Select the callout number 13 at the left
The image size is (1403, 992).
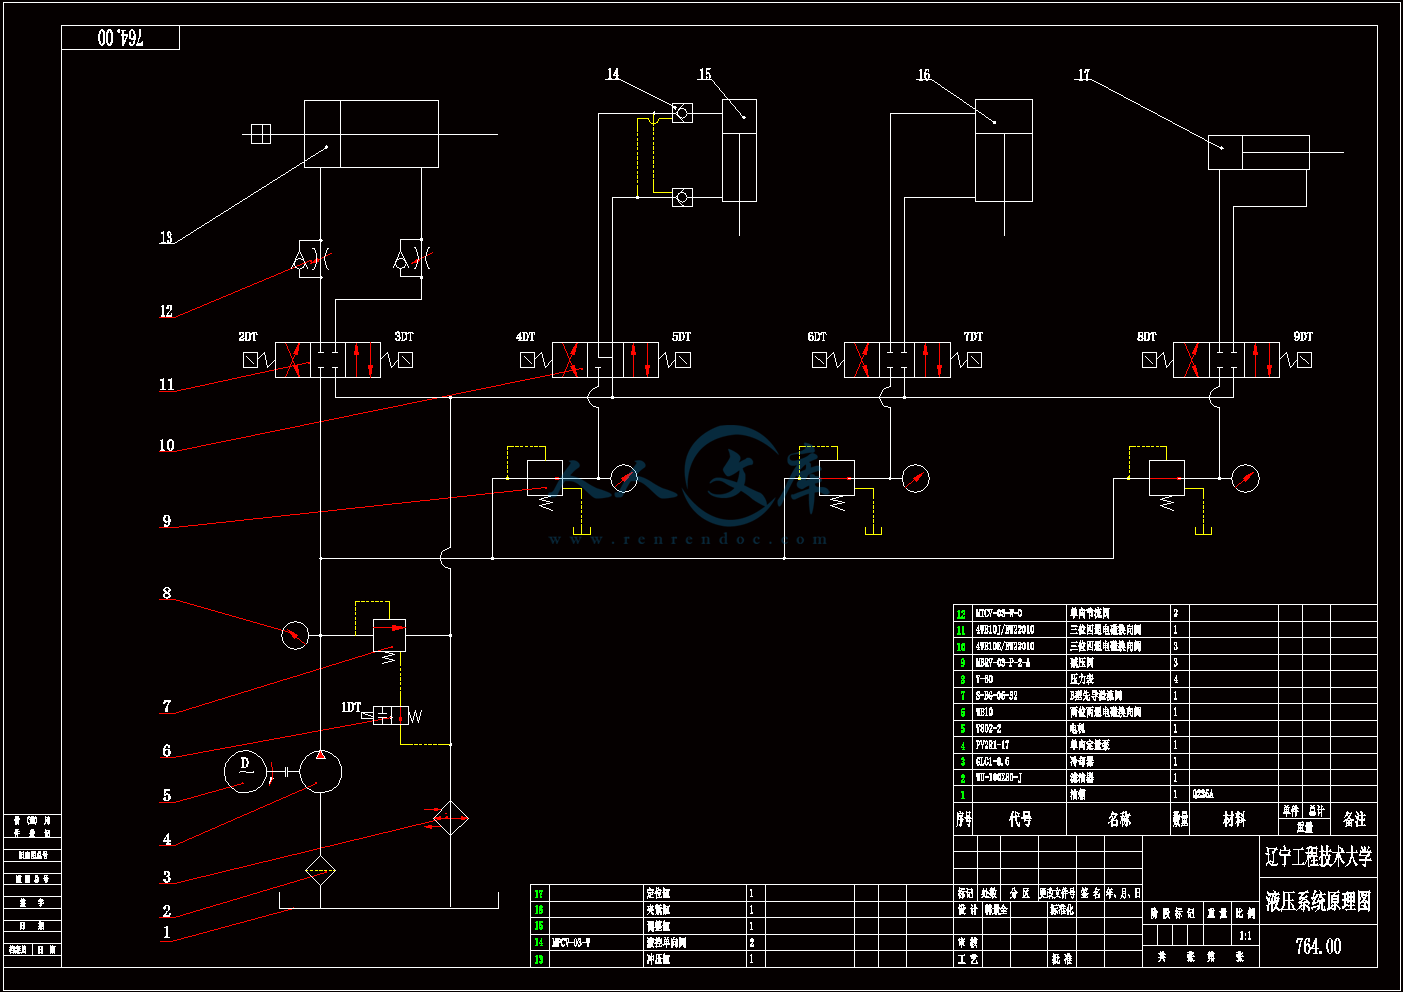[166, 237]
